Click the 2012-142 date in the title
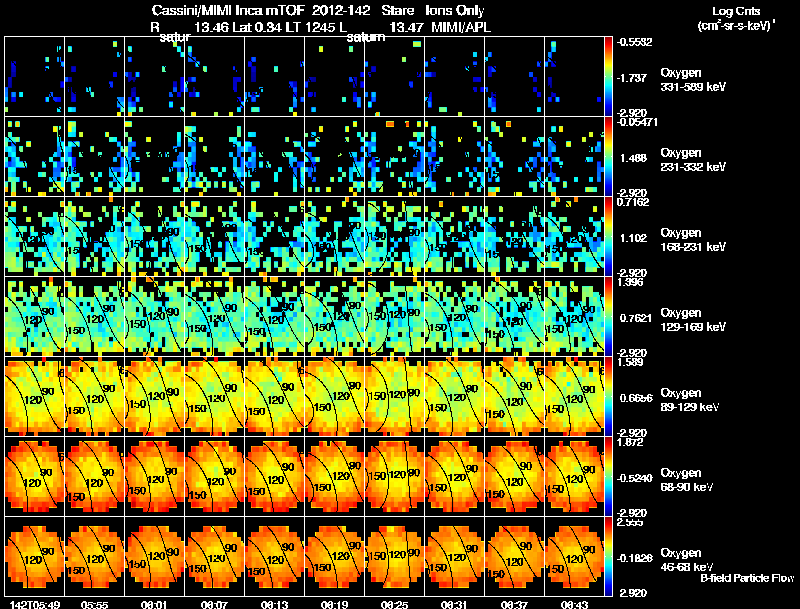The height and width of the screenshot is (609, 800). coord(341,10)
